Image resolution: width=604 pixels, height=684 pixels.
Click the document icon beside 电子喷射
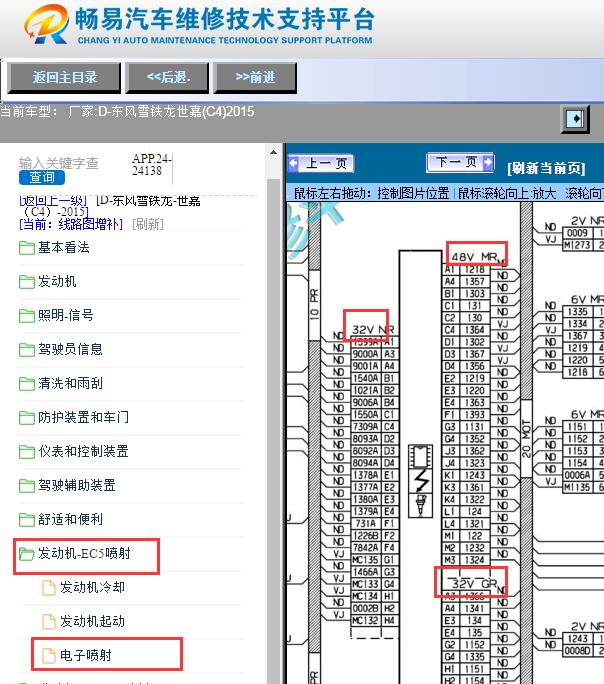point(48,656)
